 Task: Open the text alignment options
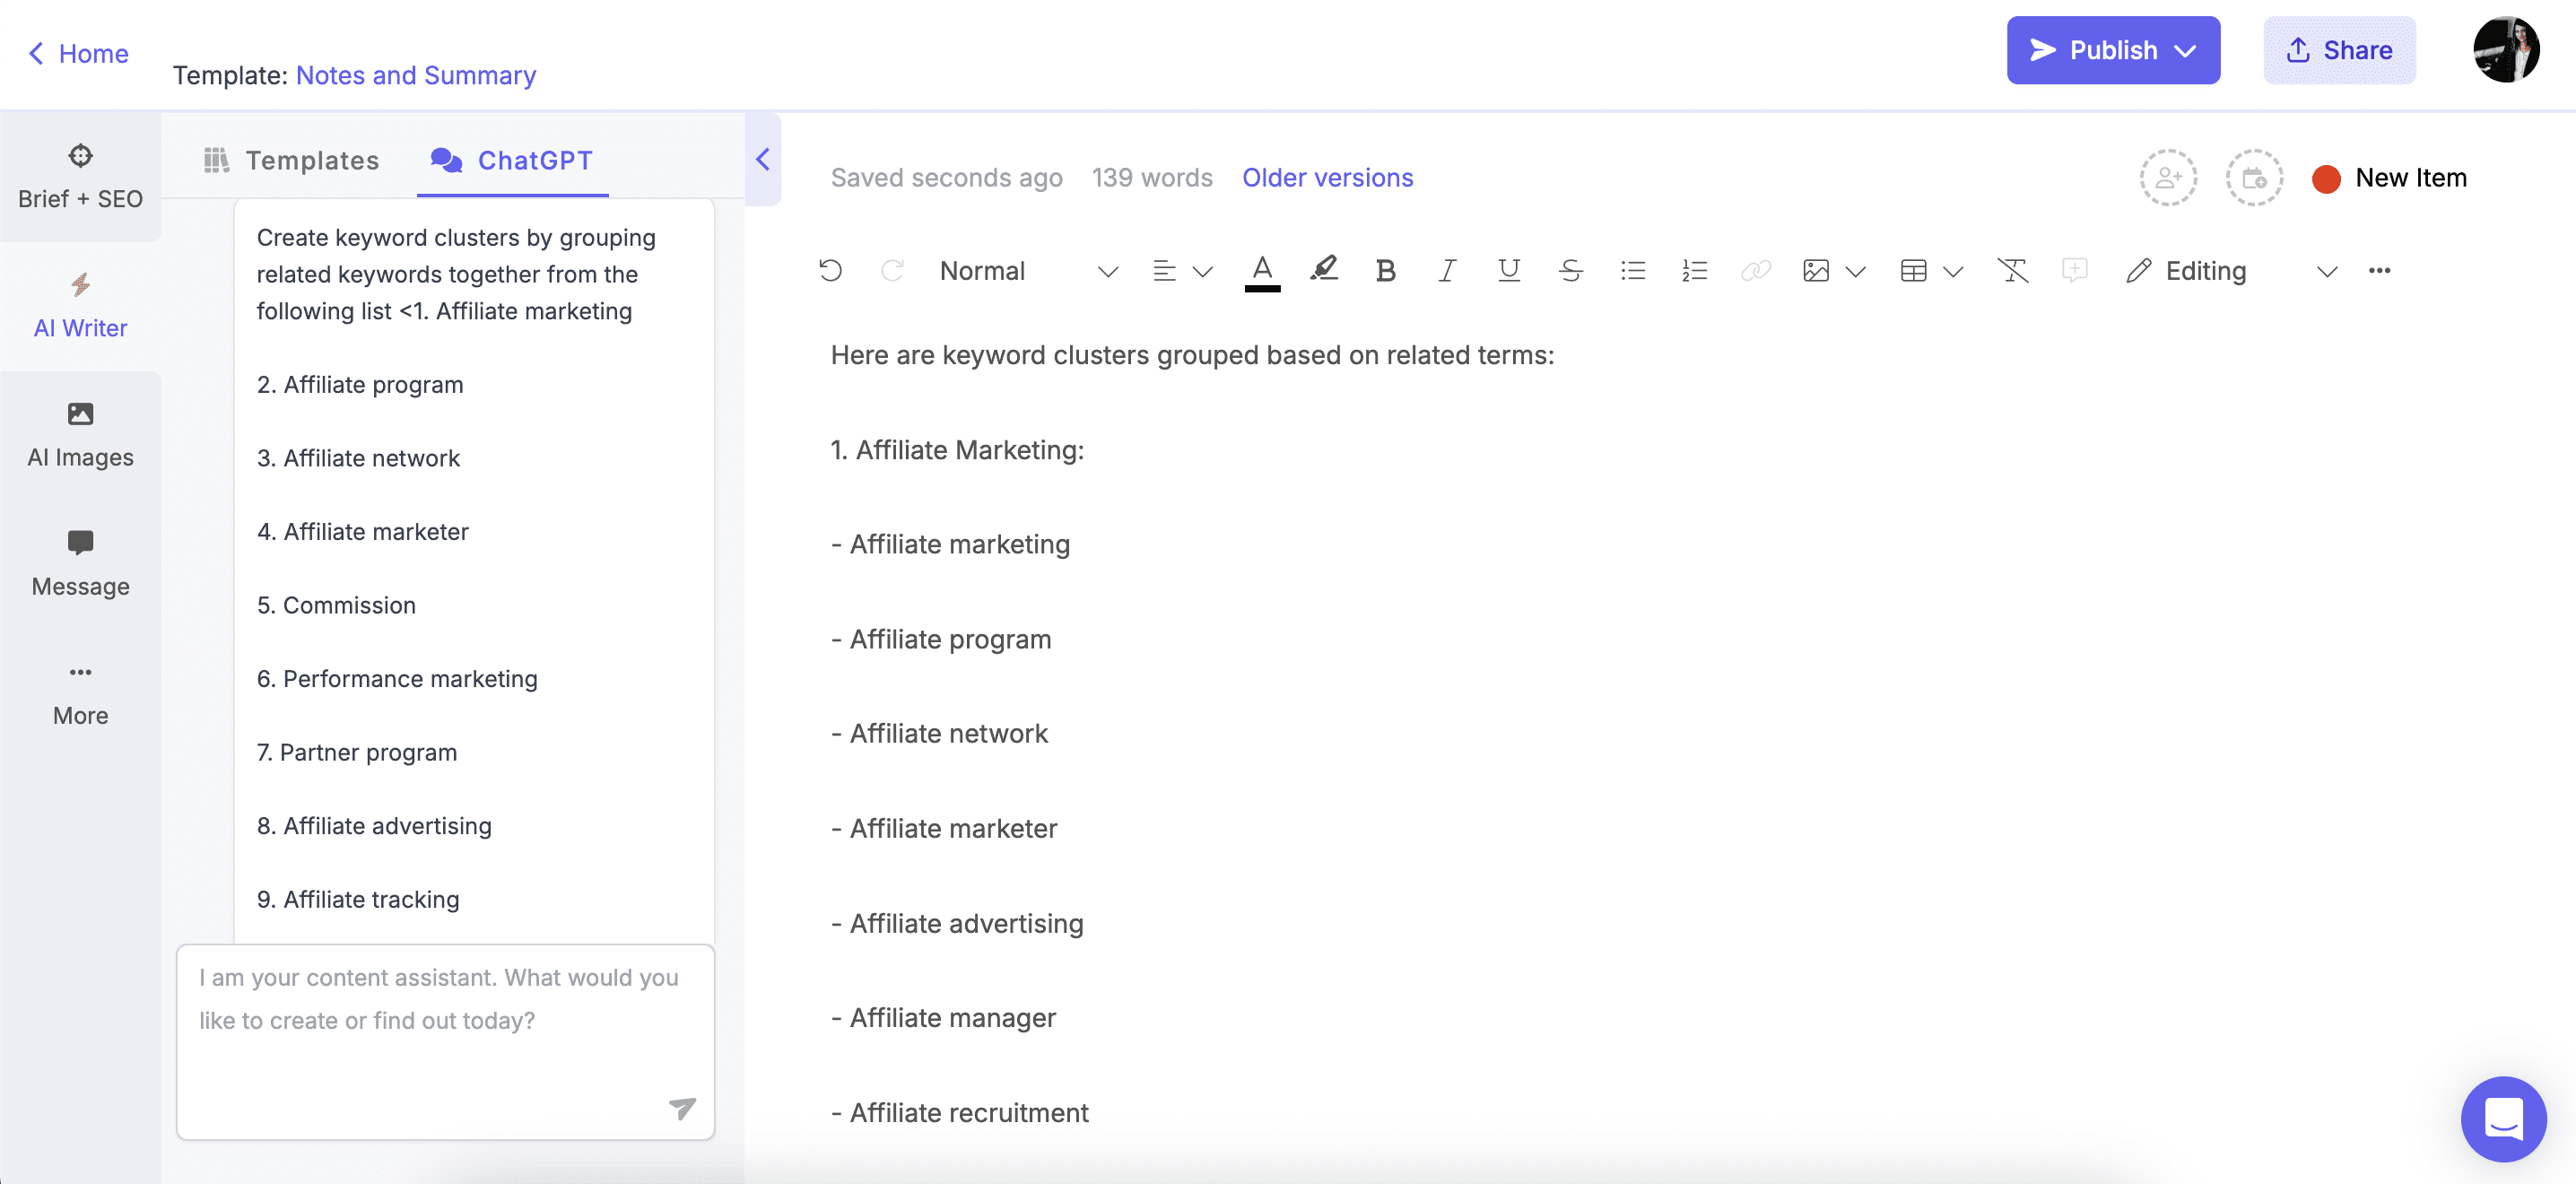coord(1164,271)
